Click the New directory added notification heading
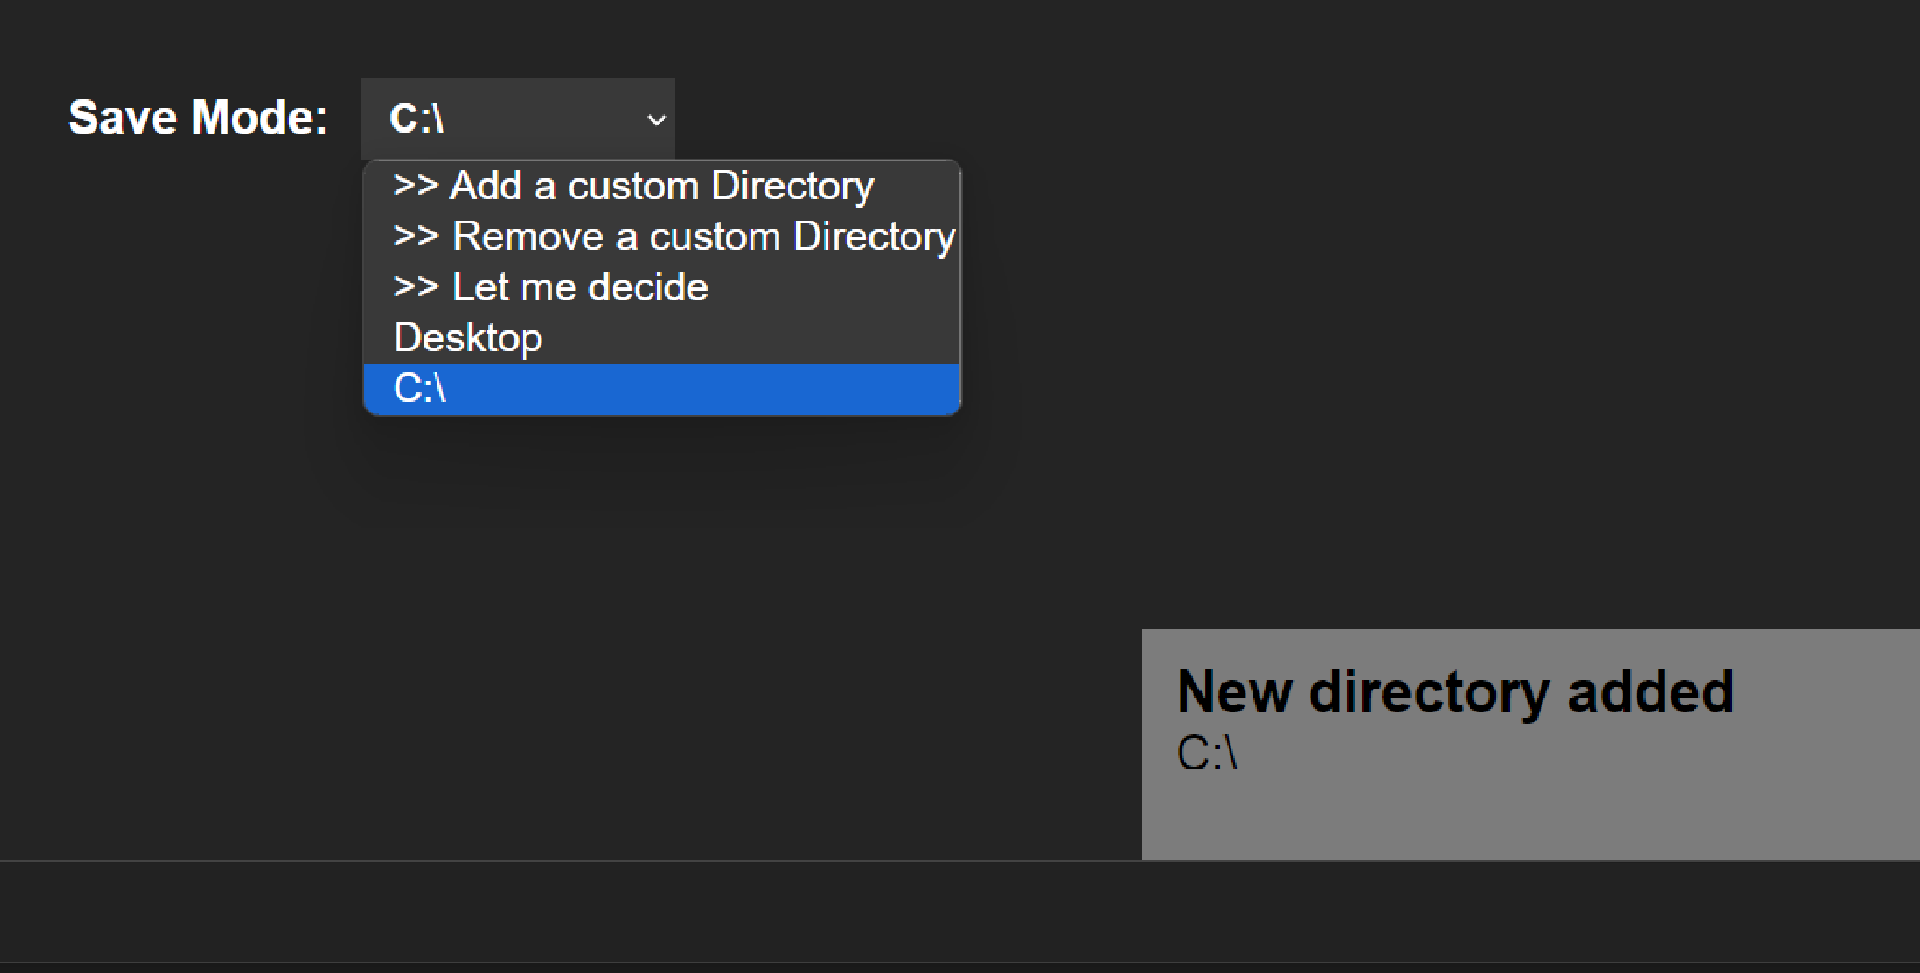This screenshot has width=1920, height=973. (1455, 692)
